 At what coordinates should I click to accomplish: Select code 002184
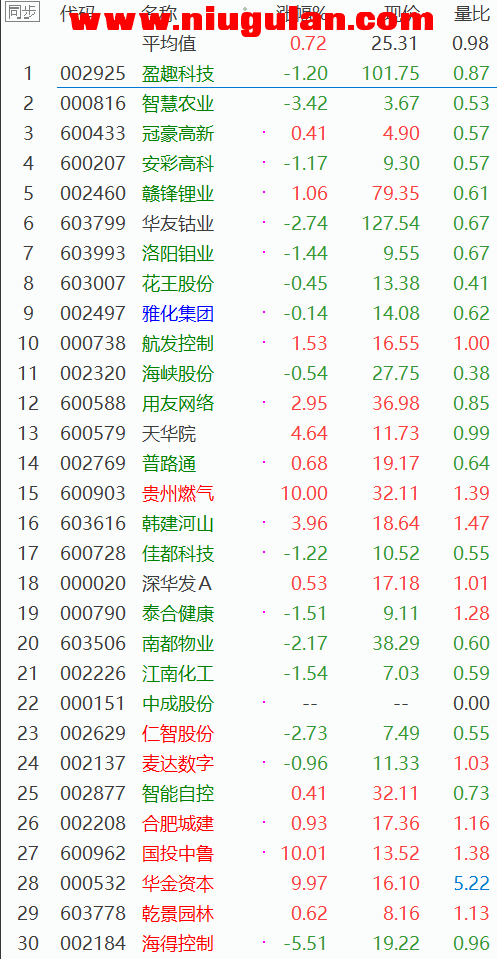(93, 943)
